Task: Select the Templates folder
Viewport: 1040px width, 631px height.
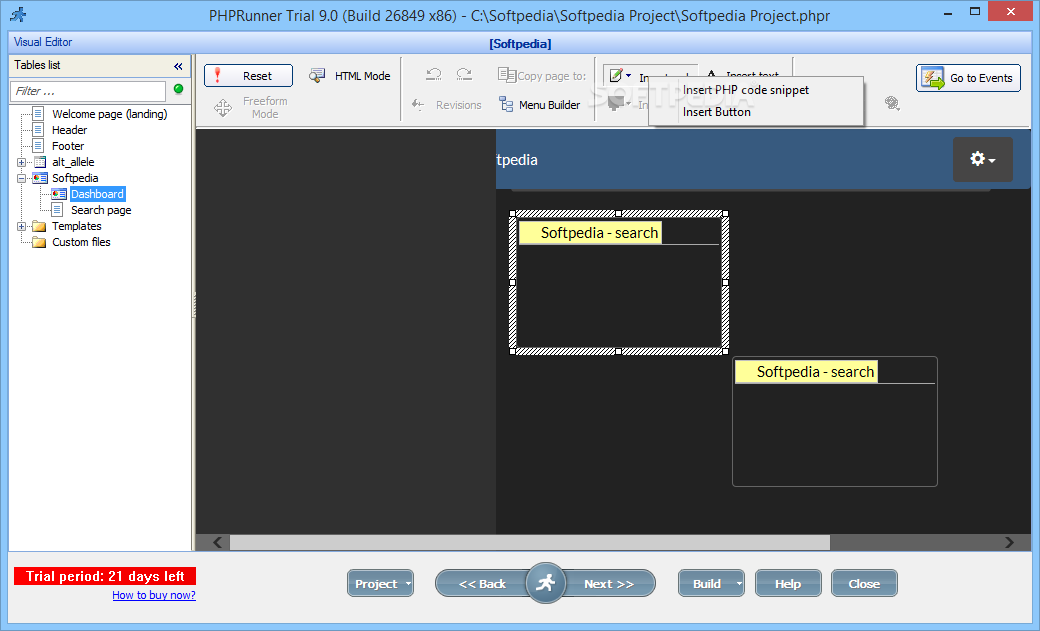Action: pos(77,226)
